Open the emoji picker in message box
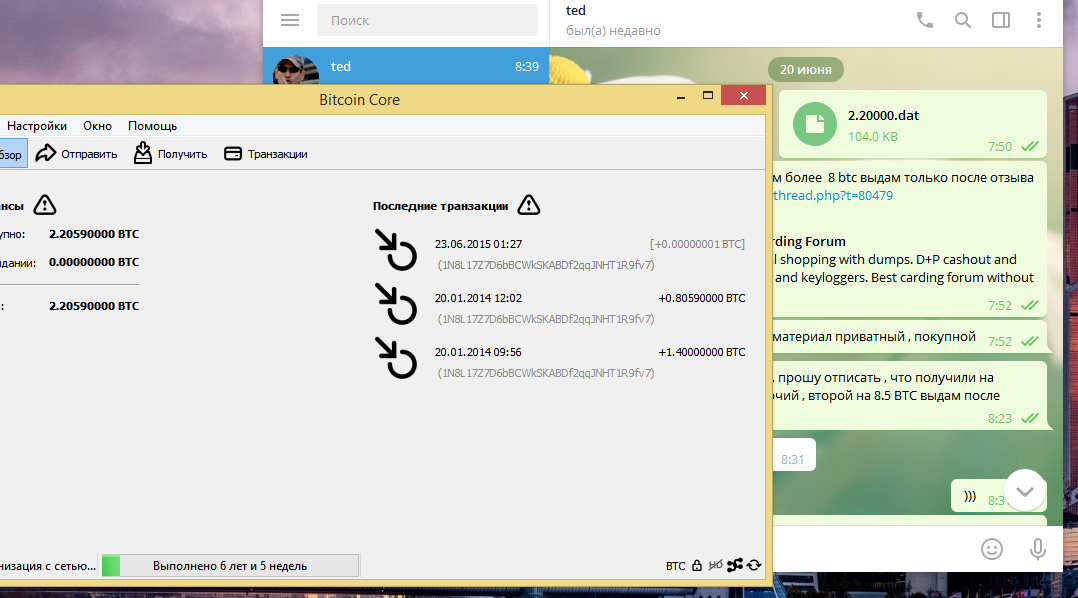 (x=991, y=548)
